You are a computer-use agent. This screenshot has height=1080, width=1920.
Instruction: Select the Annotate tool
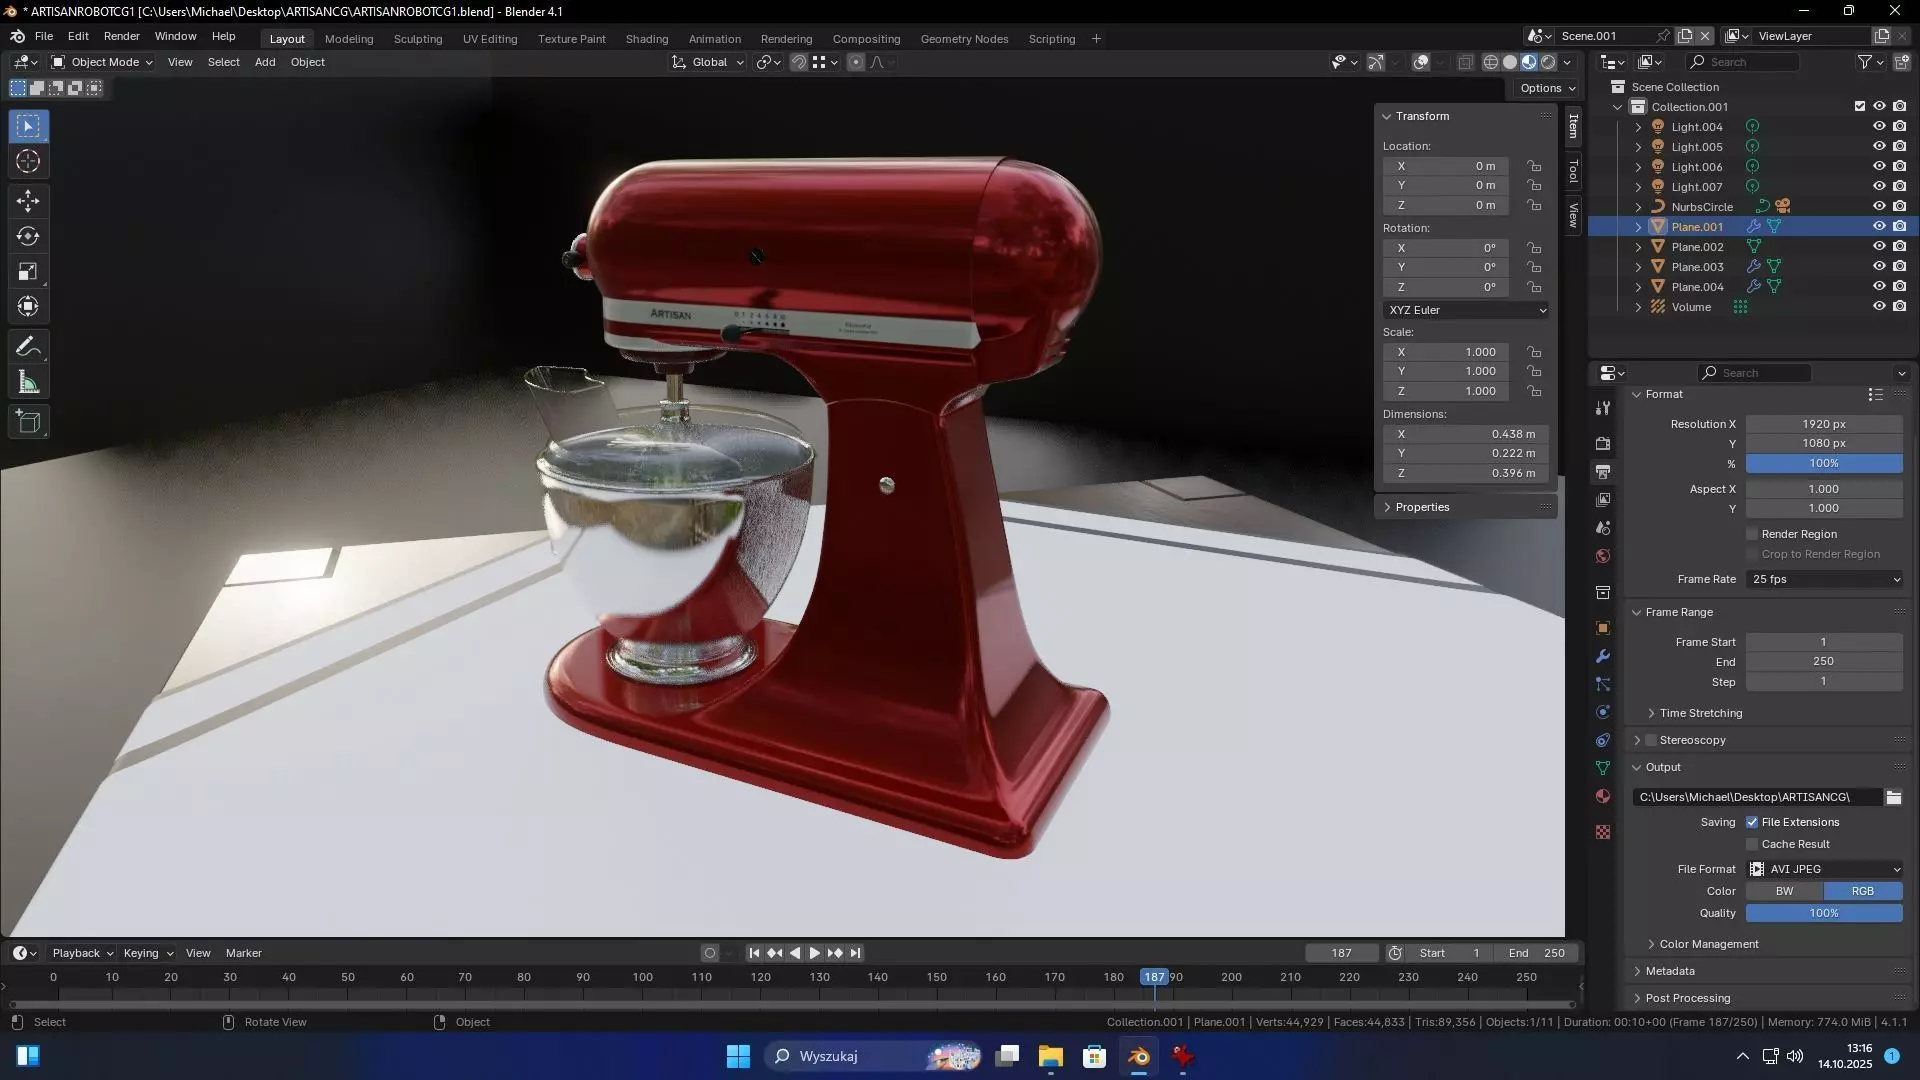pos(28,347)
